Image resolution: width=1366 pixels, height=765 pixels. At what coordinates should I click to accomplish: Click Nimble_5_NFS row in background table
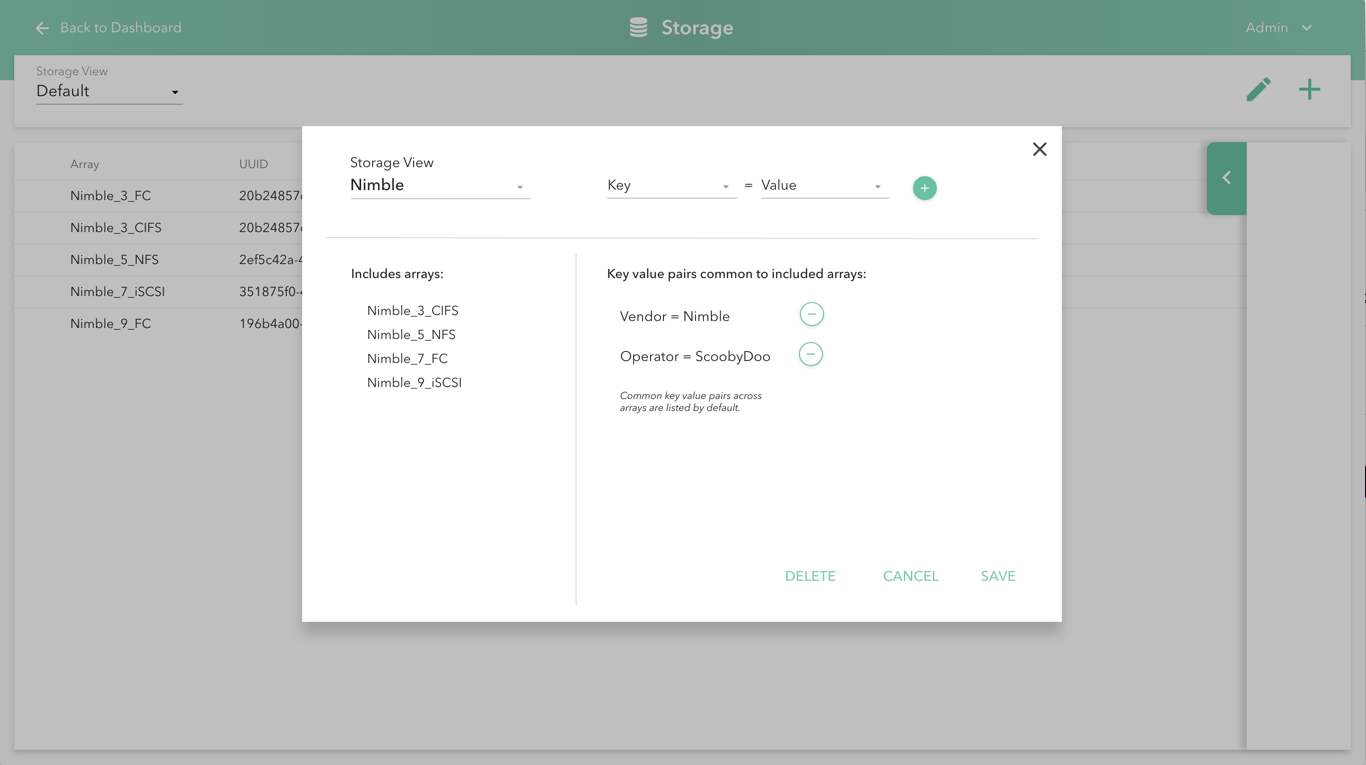pos(158,260)
